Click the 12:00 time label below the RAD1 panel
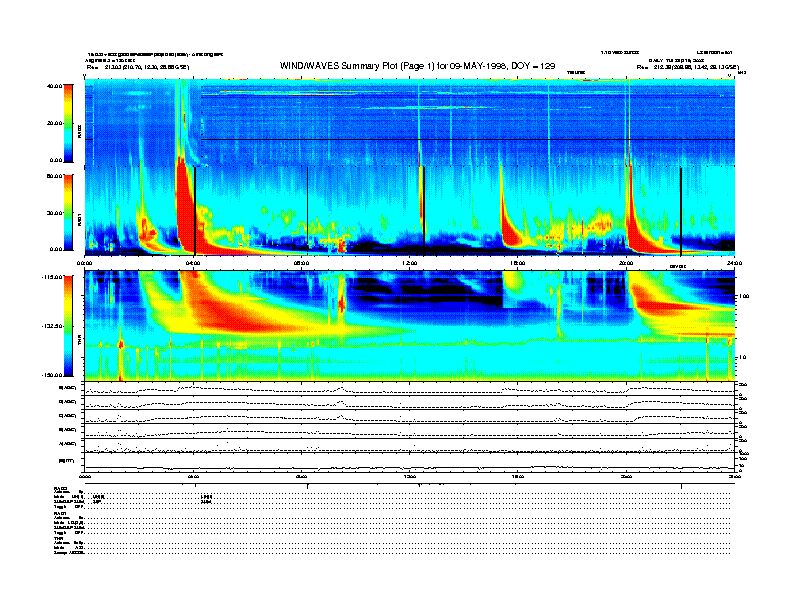Viewport: 792px width, 612px height. (410, 263)
